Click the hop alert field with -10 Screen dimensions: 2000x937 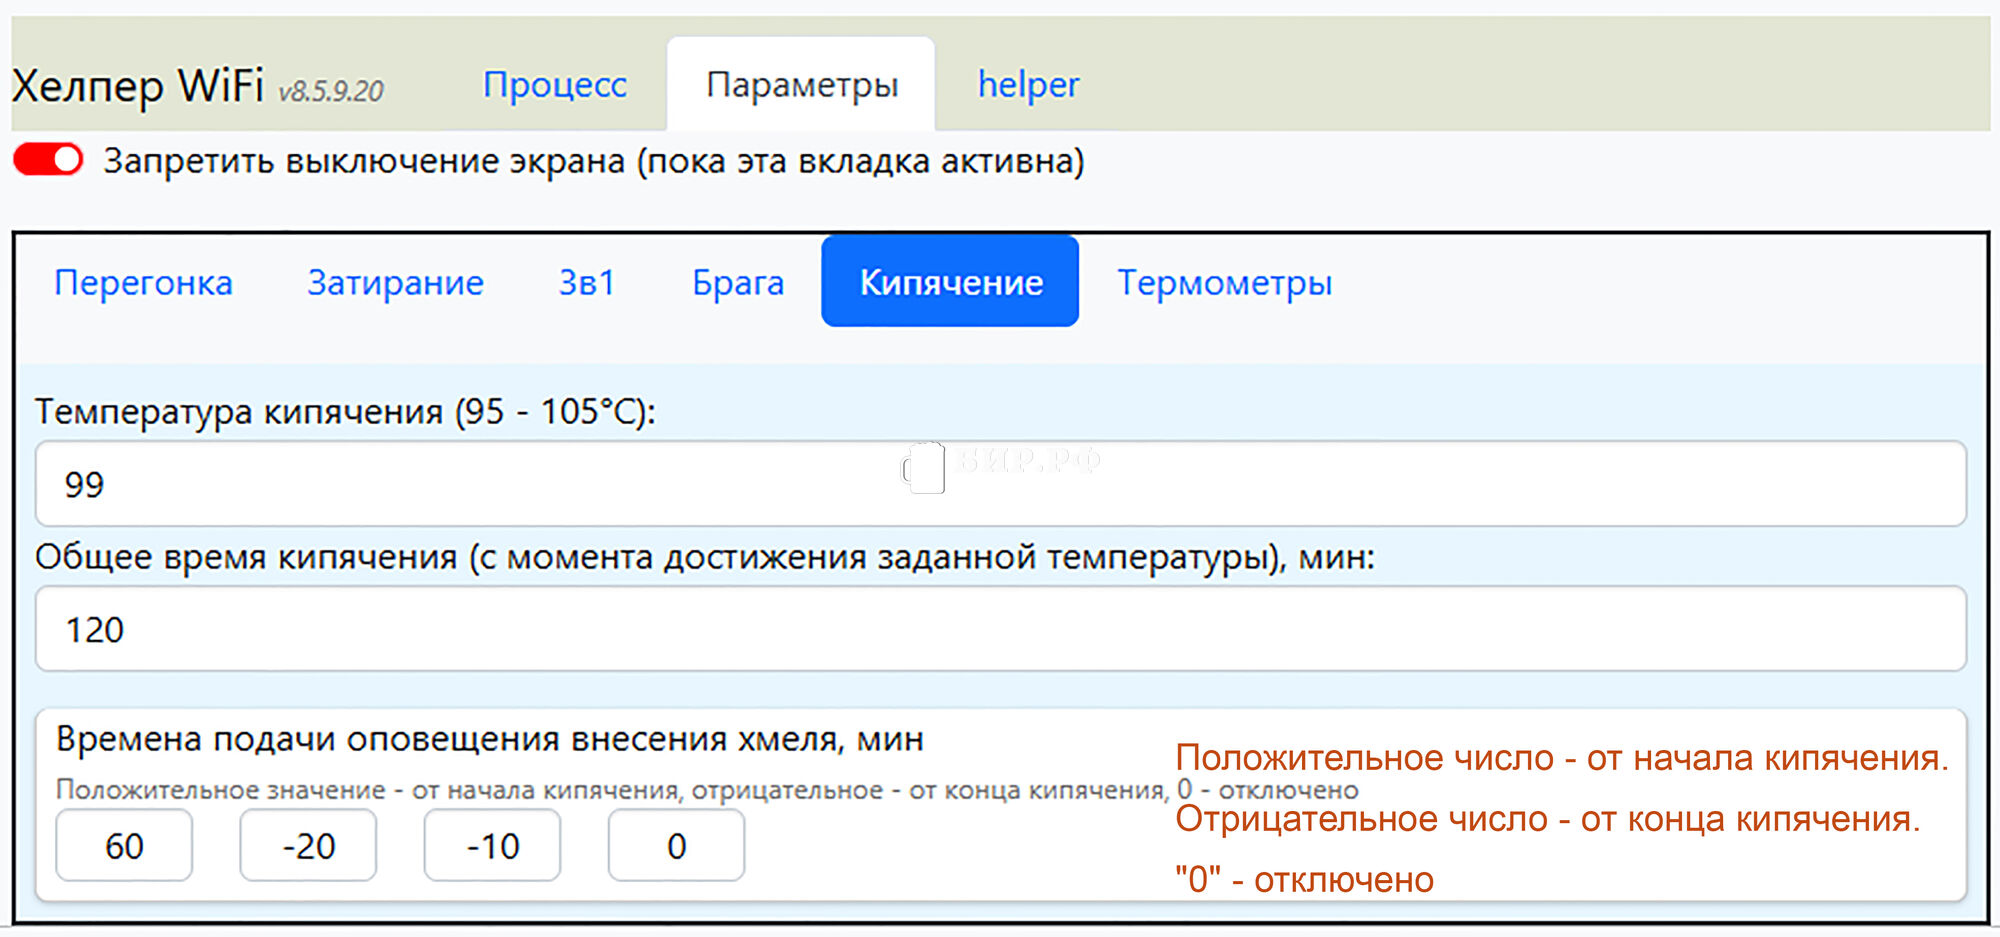[492, 846]
